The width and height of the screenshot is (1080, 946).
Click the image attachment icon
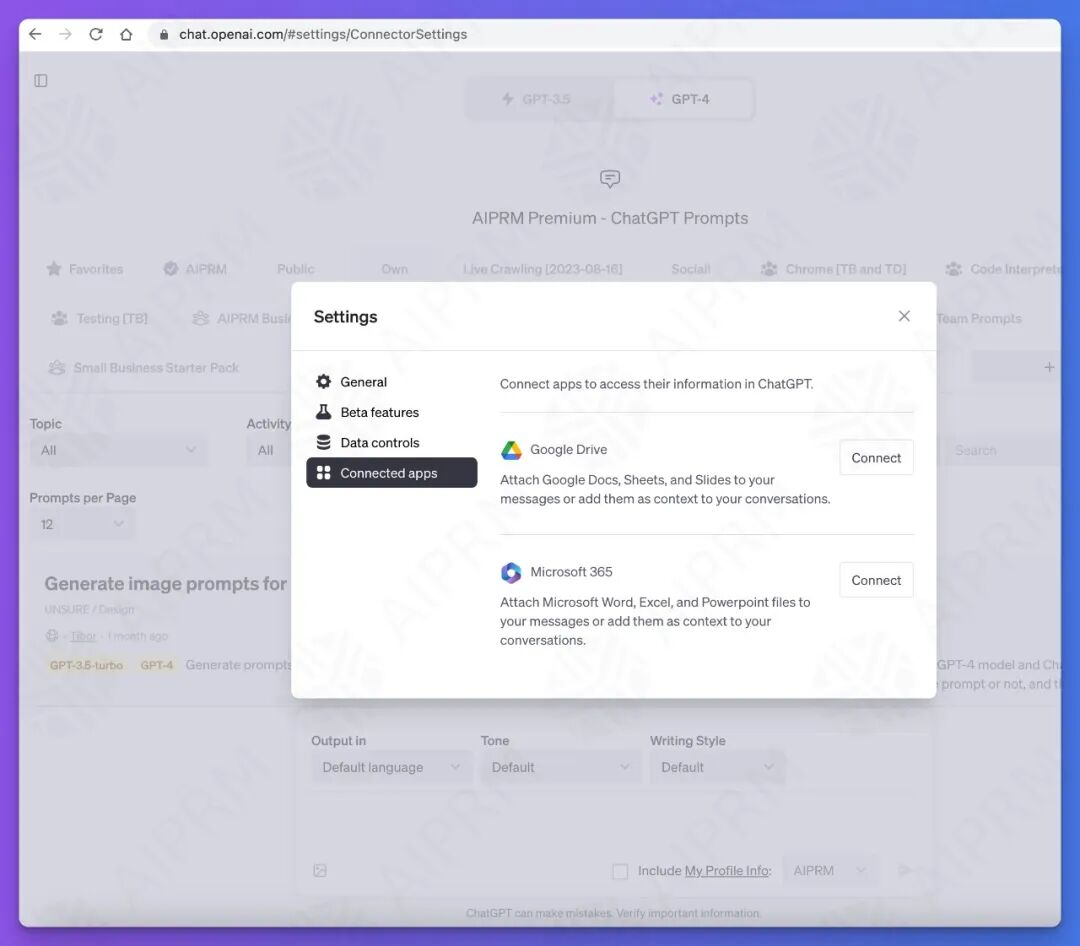[320, 871]
